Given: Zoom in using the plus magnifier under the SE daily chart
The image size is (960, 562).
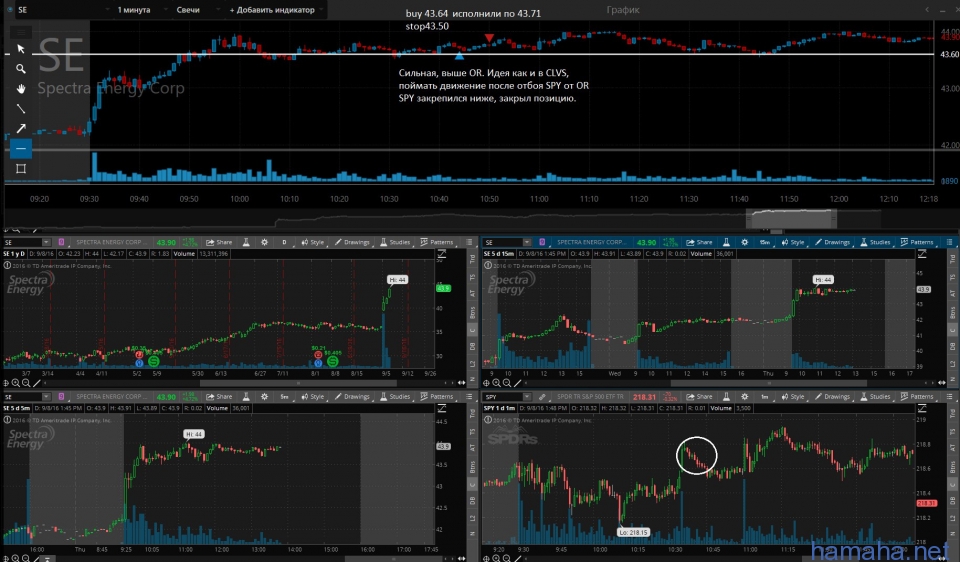Looking at the screenshot, I should (x=16, y=383).
